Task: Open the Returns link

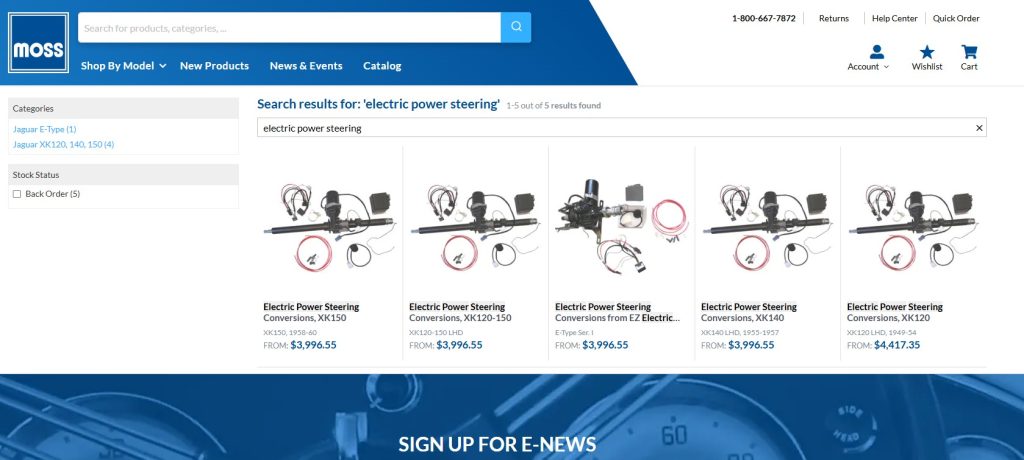Action: [x=834, y=18]
